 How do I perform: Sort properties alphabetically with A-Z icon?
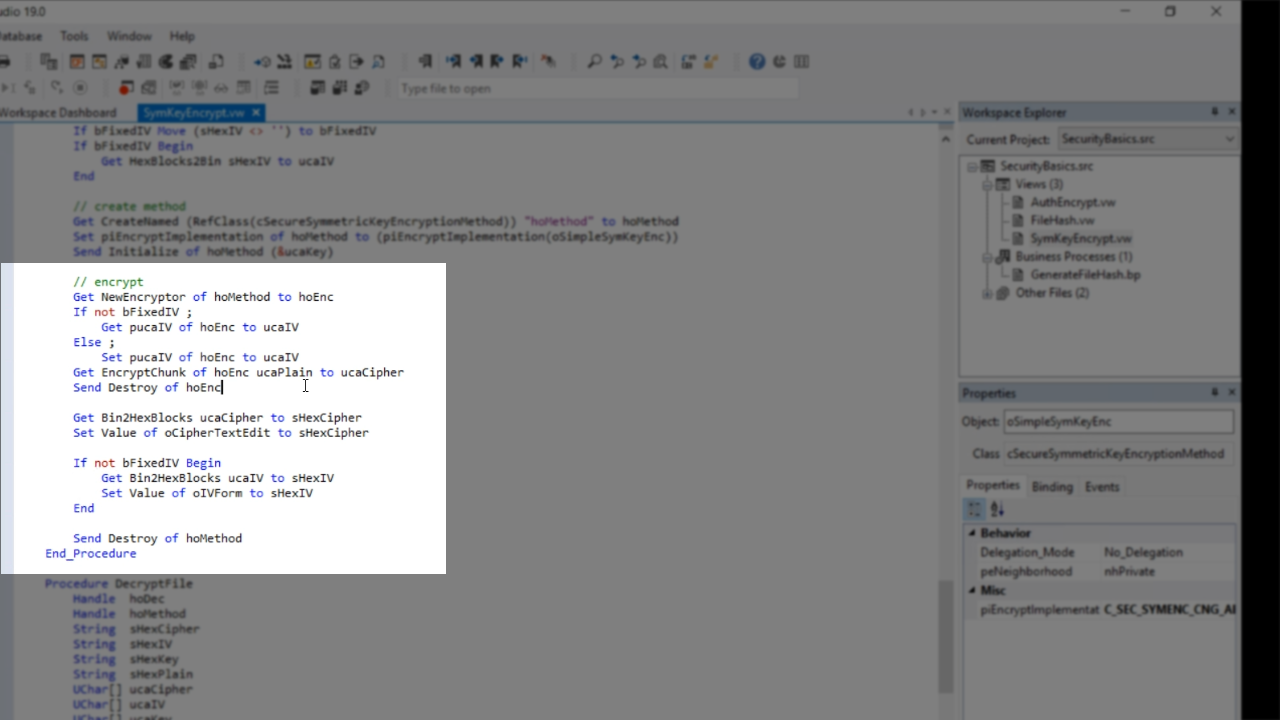coord(998,510)
